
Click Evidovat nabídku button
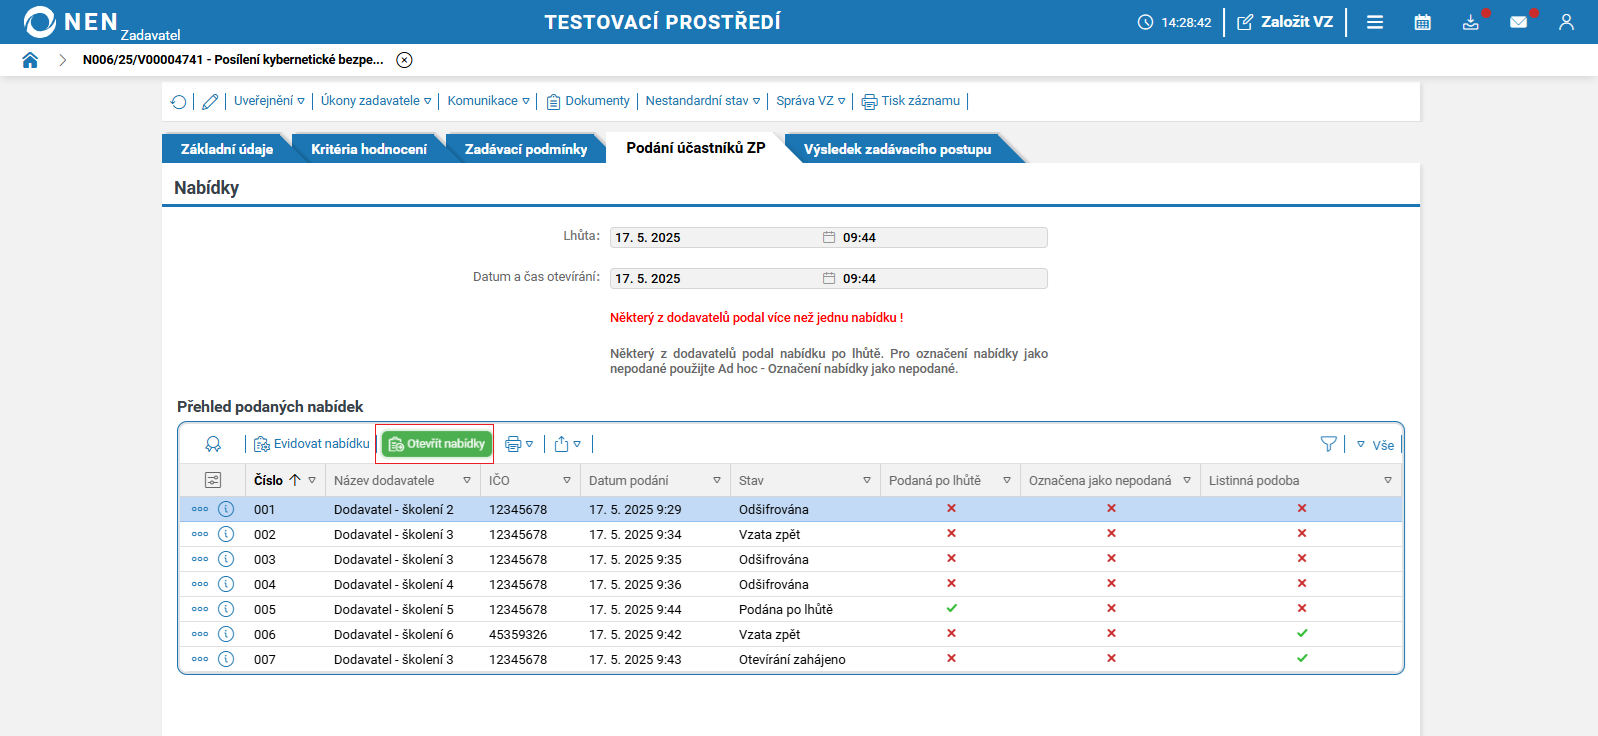[312, 444]
